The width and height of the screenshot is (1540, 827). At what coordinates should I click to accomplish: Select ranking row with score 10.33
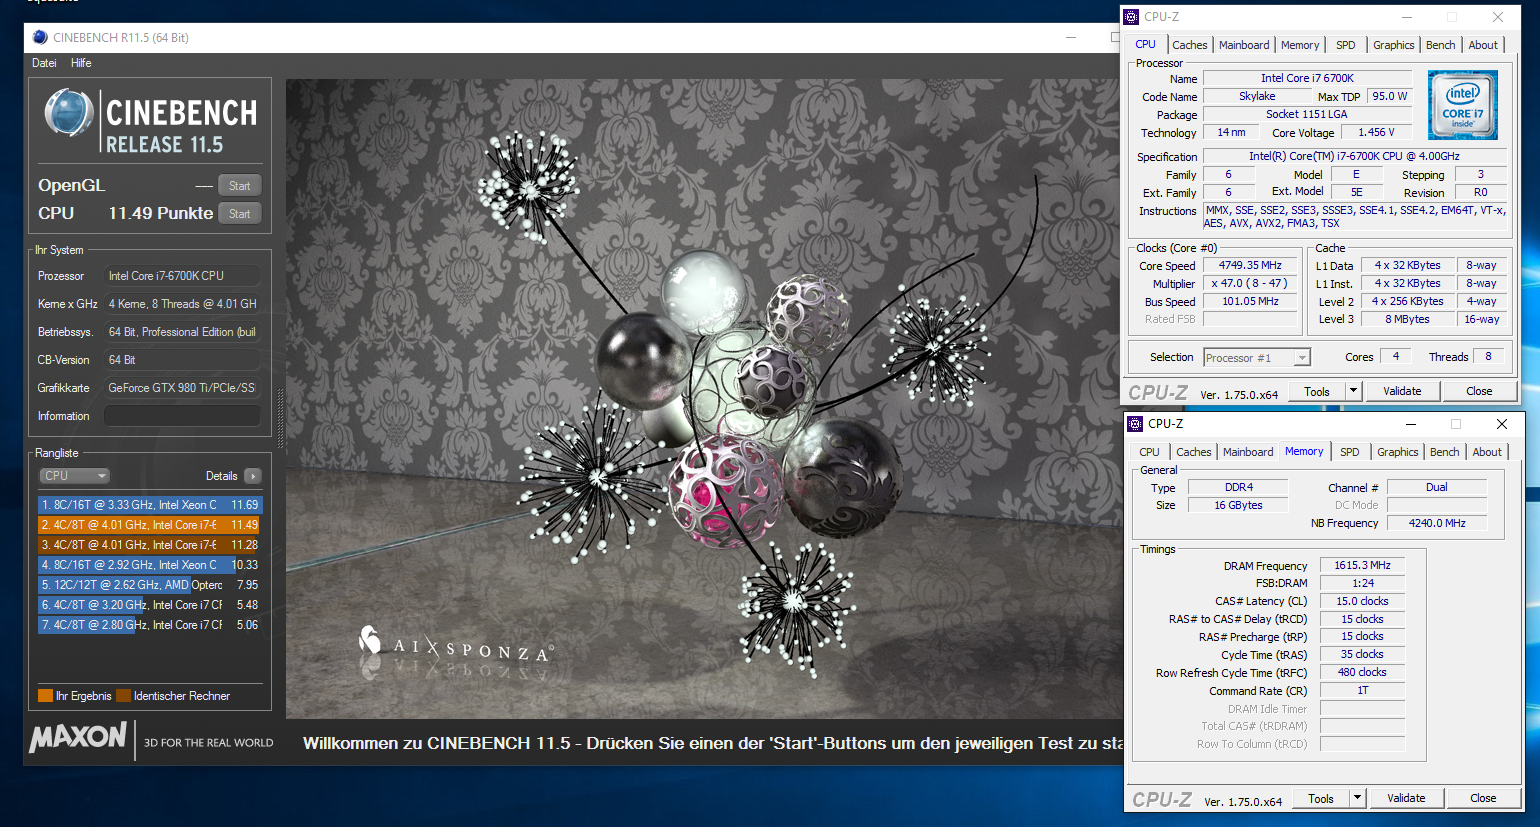click(150, 565)
